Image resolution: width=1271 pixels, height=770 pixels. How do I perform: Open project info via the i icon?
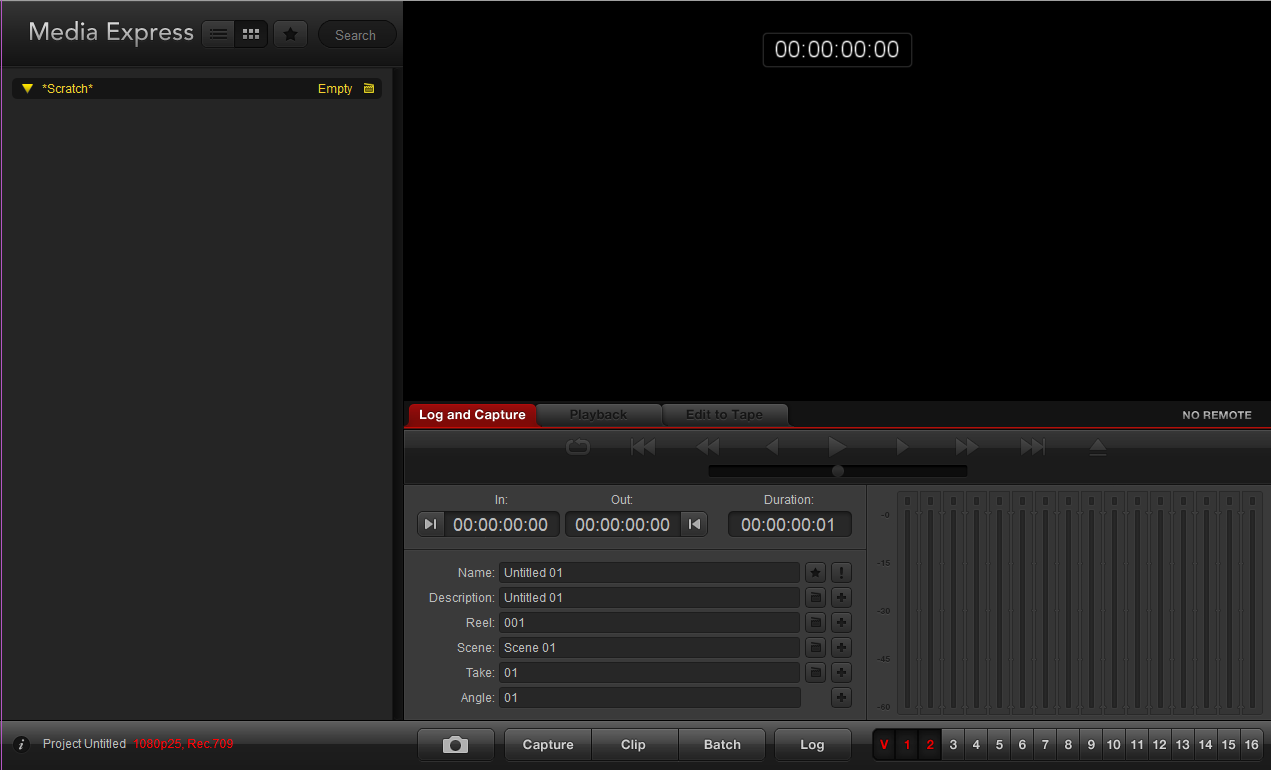point(21,745)
